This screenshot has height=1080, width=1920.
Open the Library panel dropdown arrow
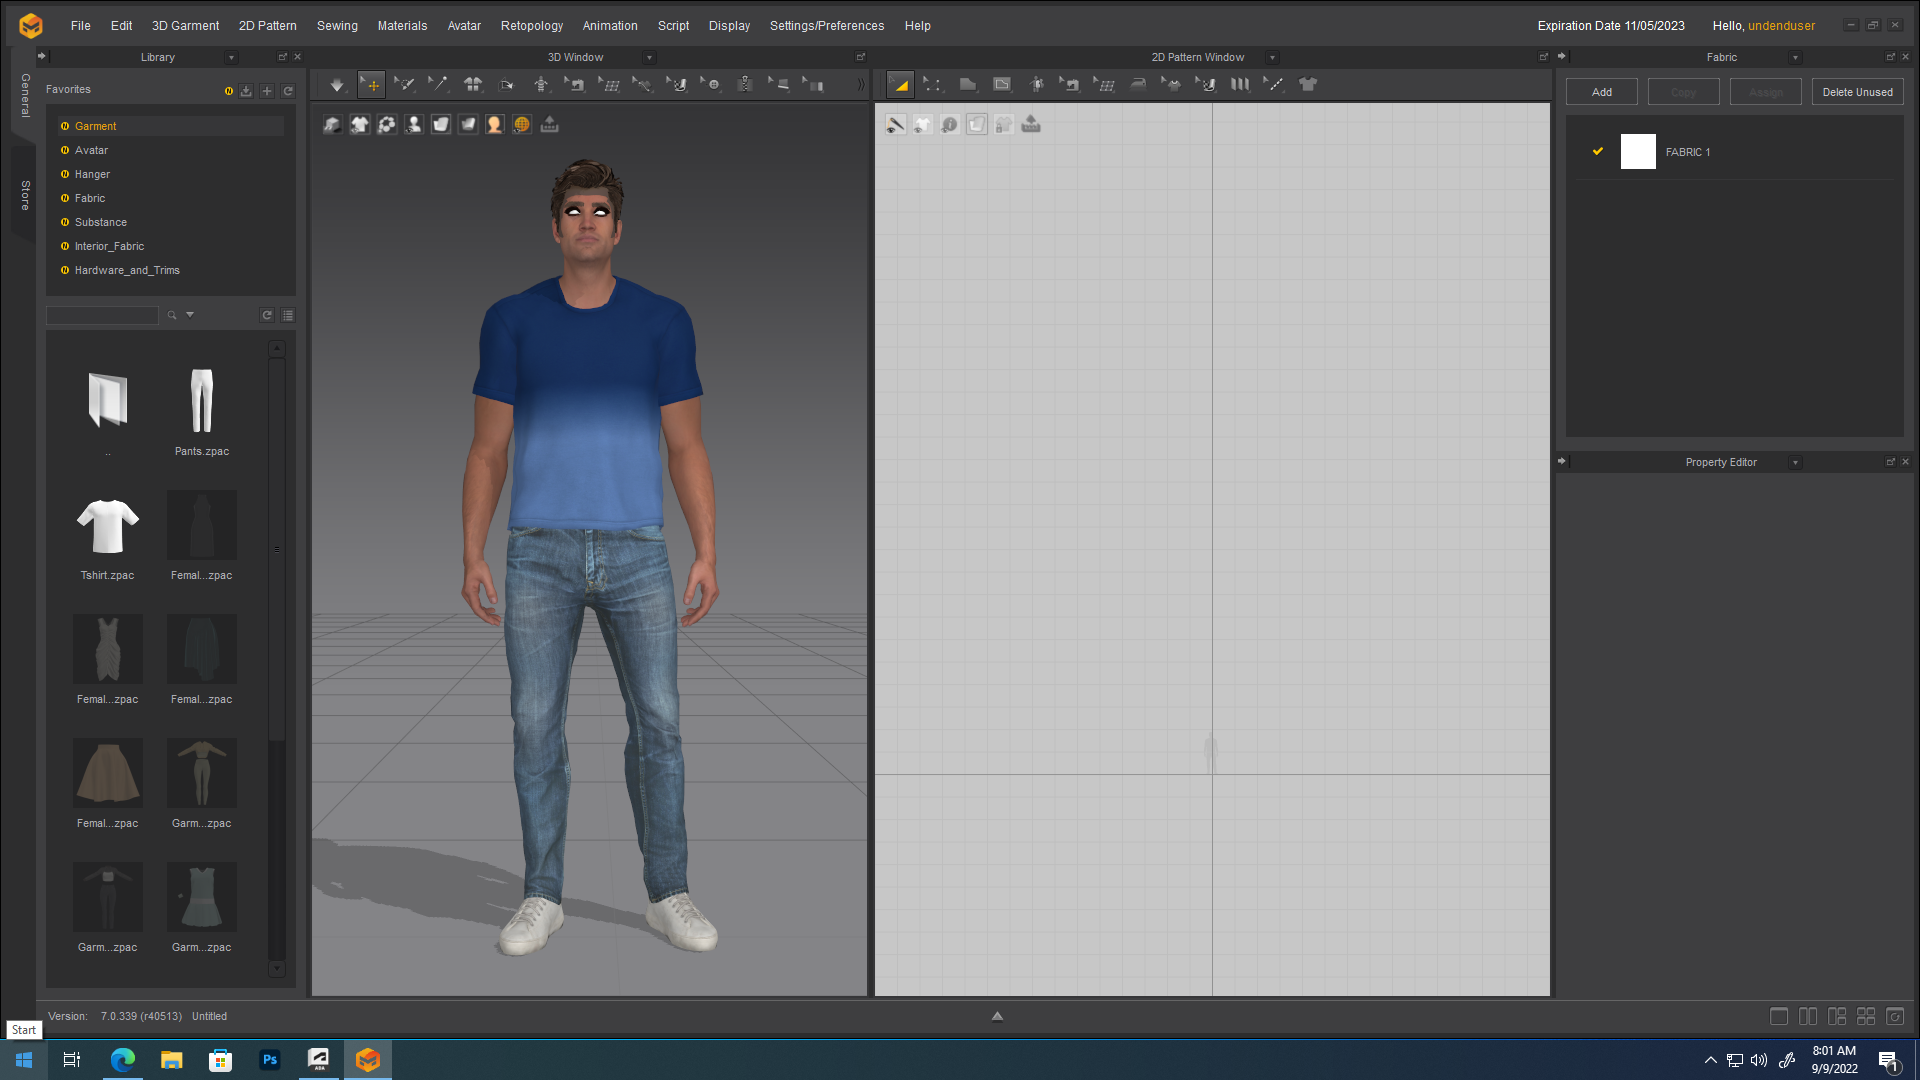(x=231, y=58)
